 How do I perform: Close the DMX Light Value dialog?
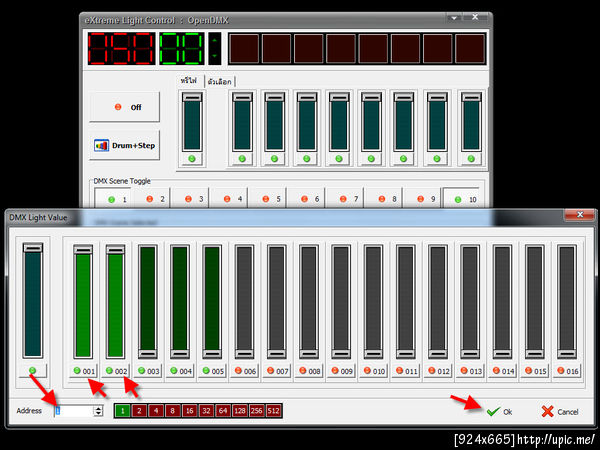click(580, 215)
